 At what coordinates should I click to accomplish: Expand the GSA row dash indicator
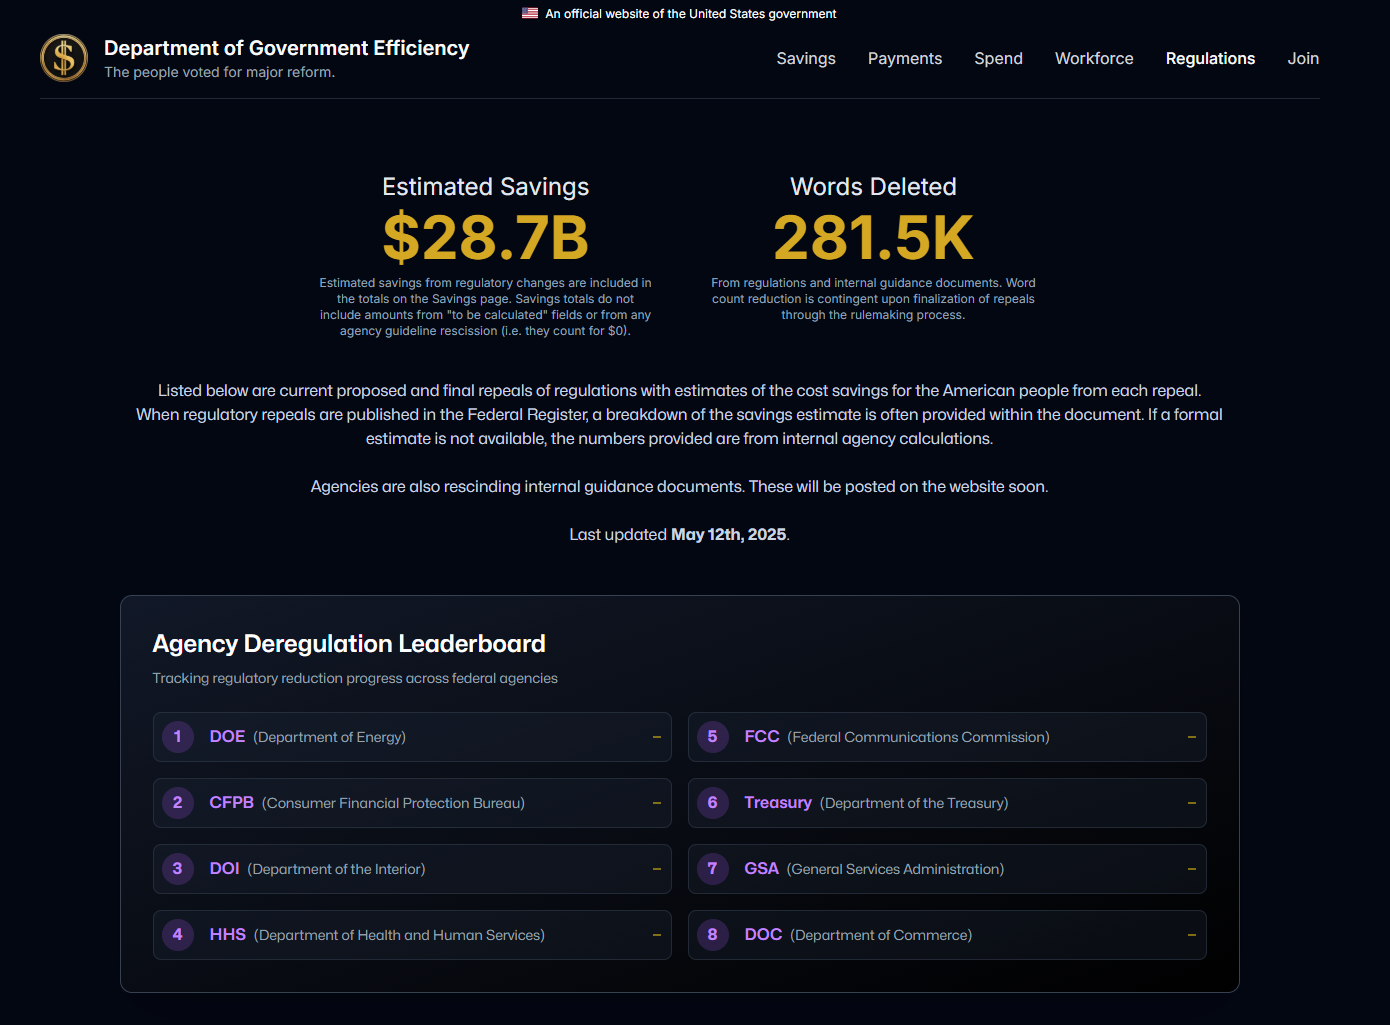pyautogui.click(x=1192, y=869)
